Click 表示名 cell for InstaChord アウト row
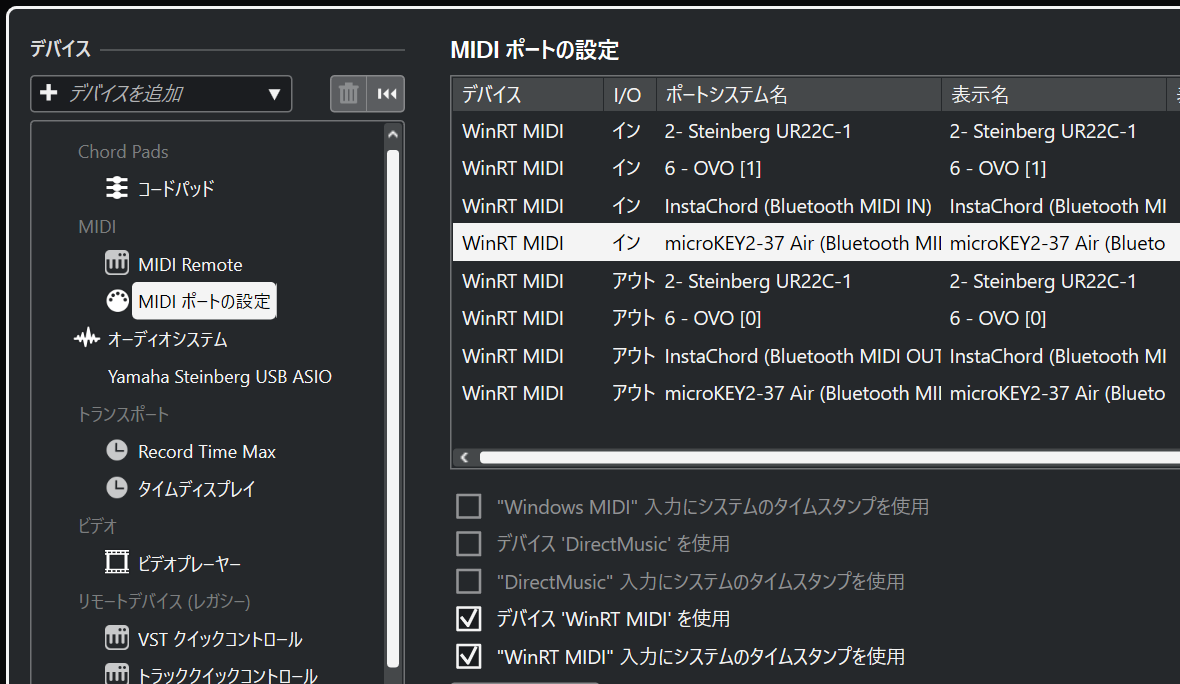This screenshot has height=684, width=1180. (x=1058, y=355)
